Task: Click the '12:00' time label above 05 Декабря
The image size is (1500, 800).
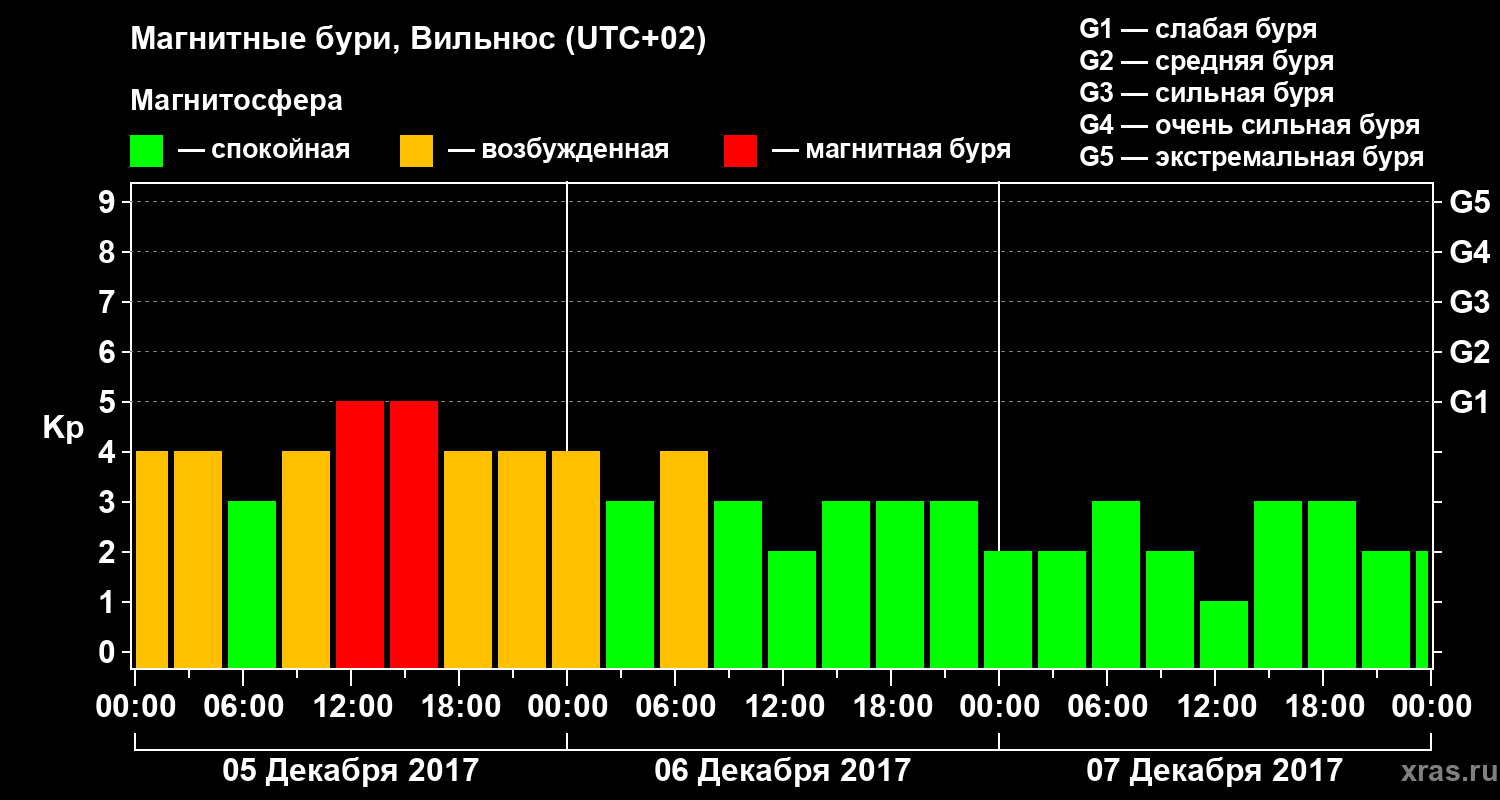Action: 351,707
